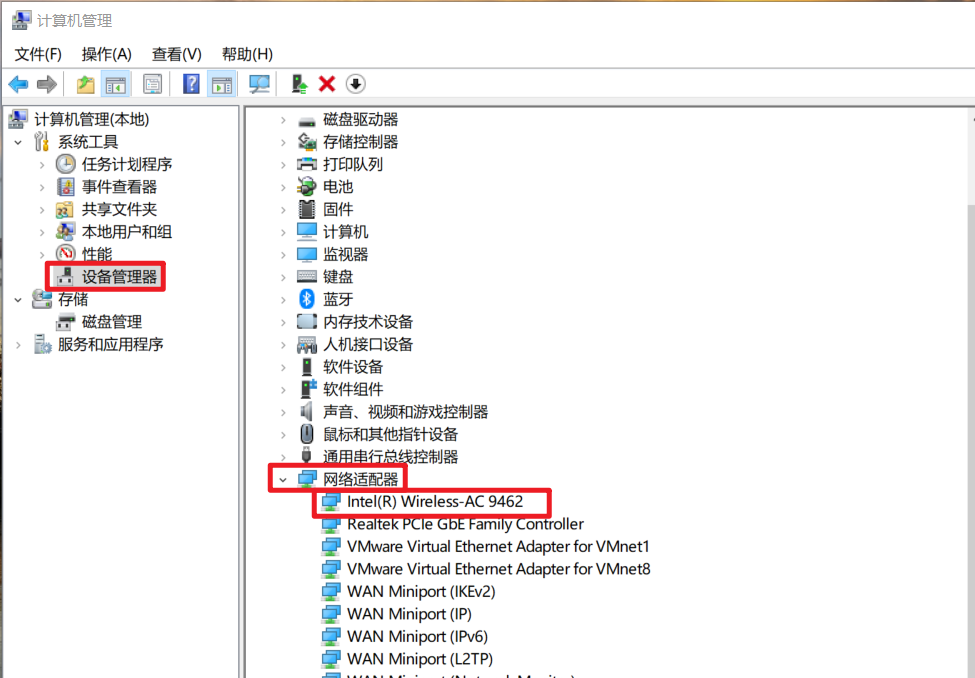Screen dimensions: 975x678
Task: Expand the 本地用户和组 node
Action: [x=42, y=232]
